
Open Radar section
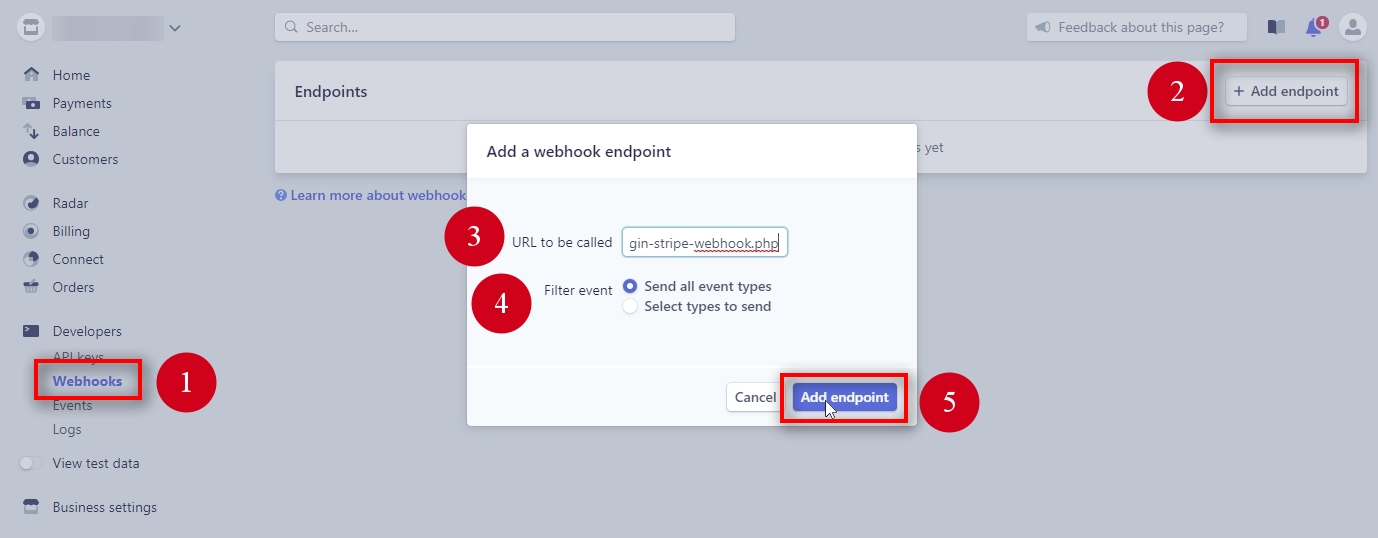pyautogui.click(x=70, y=203)
